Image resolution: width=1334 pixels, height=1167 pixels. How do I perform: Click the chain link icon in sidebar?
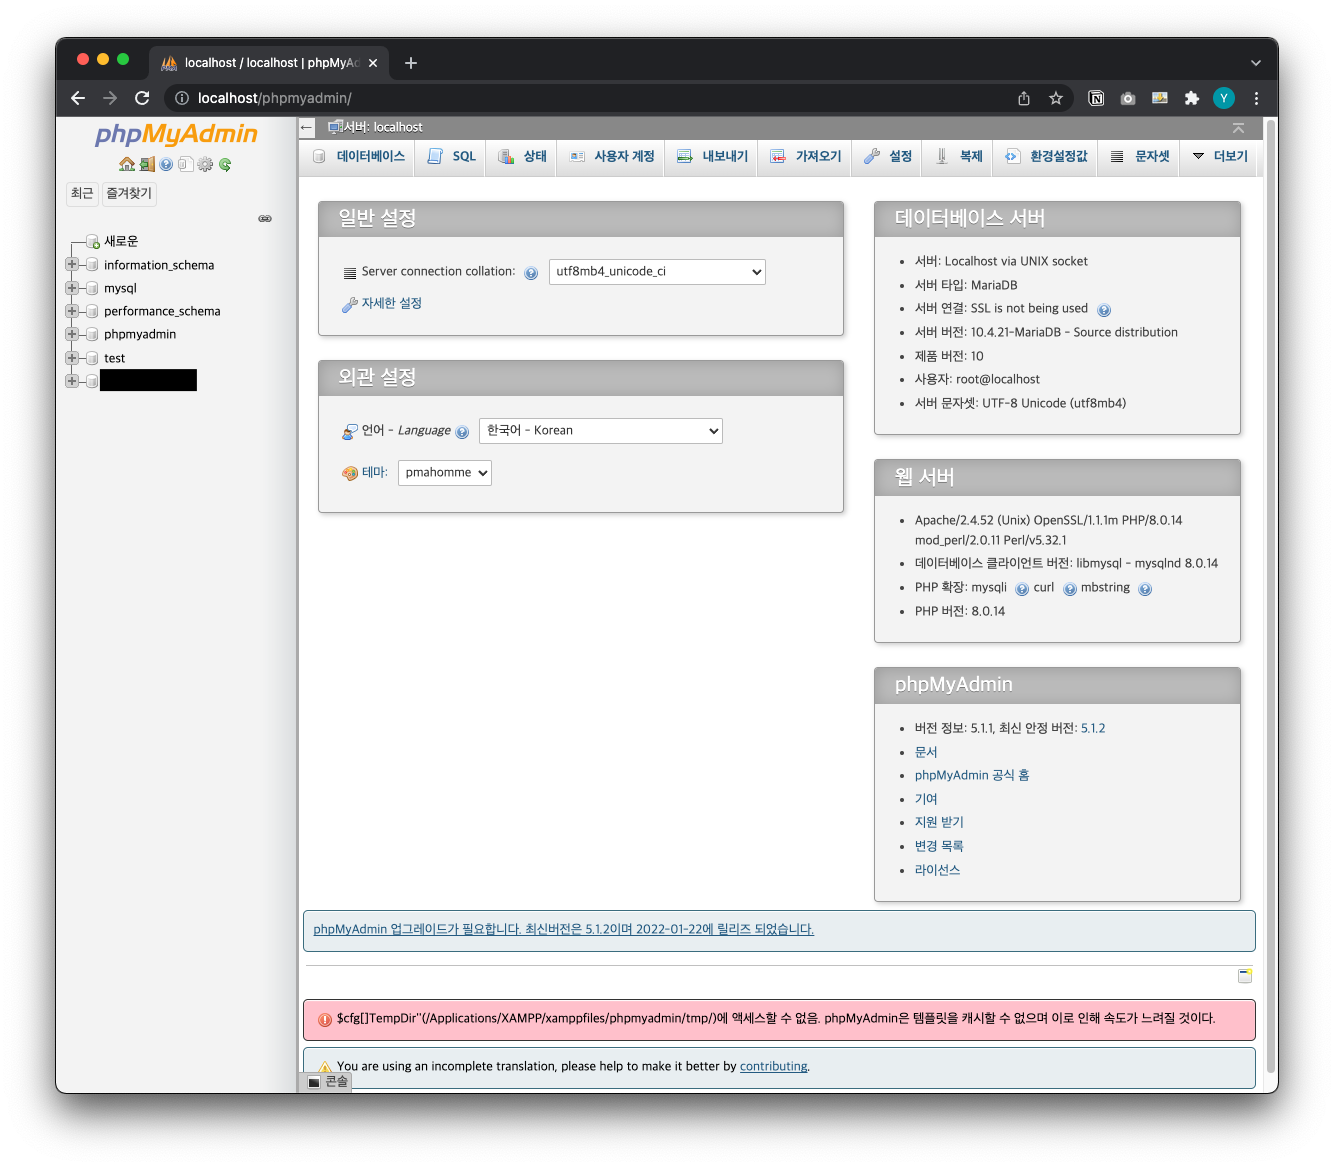265,218
